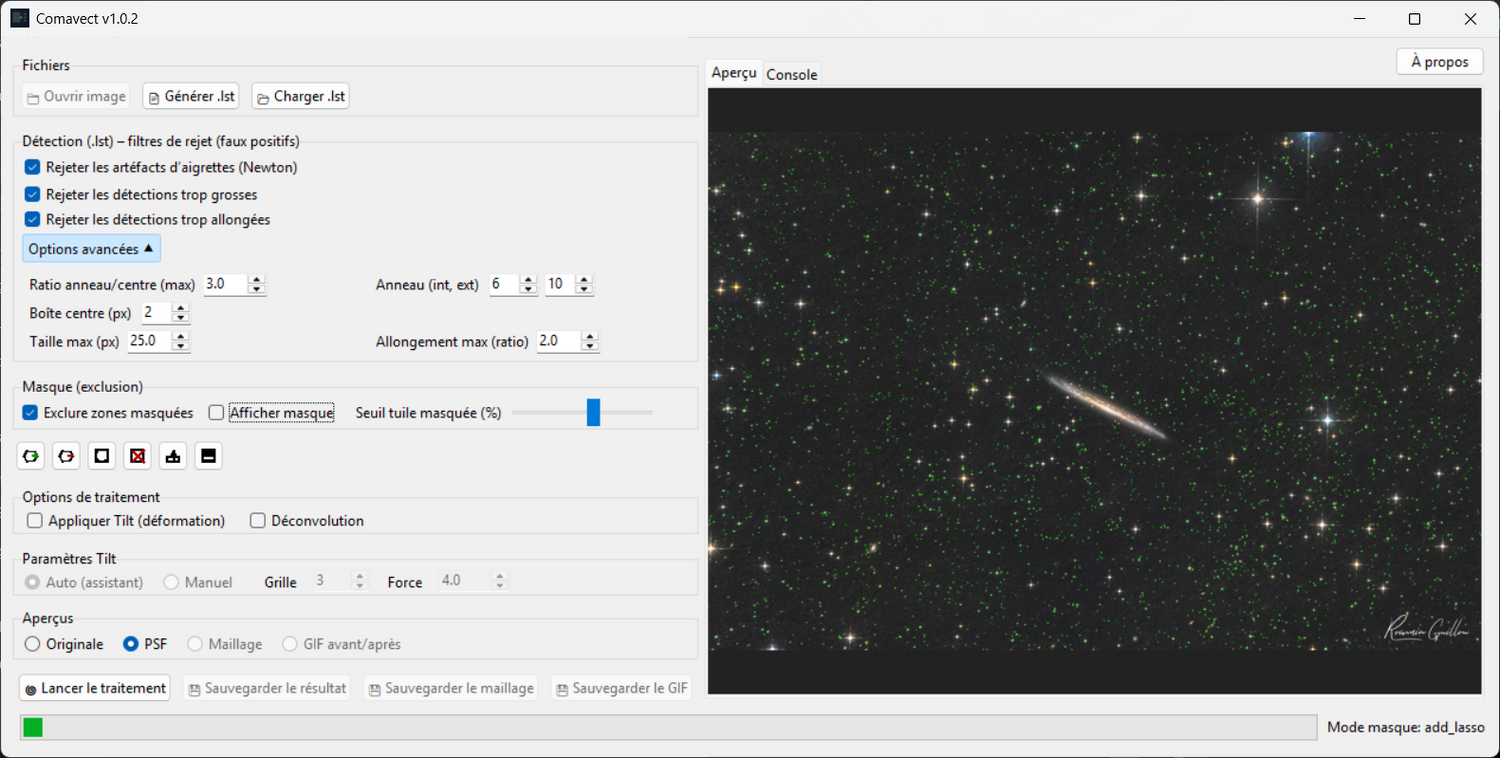Click the 'Ratio anneau/centre (max)' value field 3.0
The image size is (1500, 758).
(x=226, y=284)
